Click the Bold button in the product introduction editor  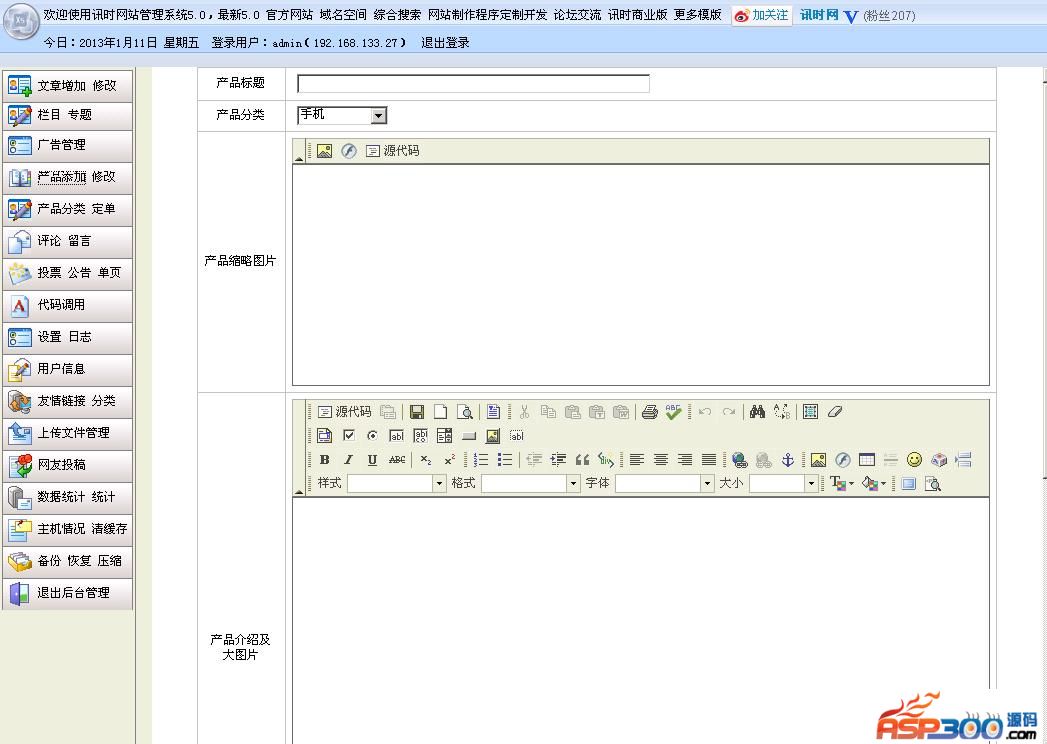coord(324,460)
